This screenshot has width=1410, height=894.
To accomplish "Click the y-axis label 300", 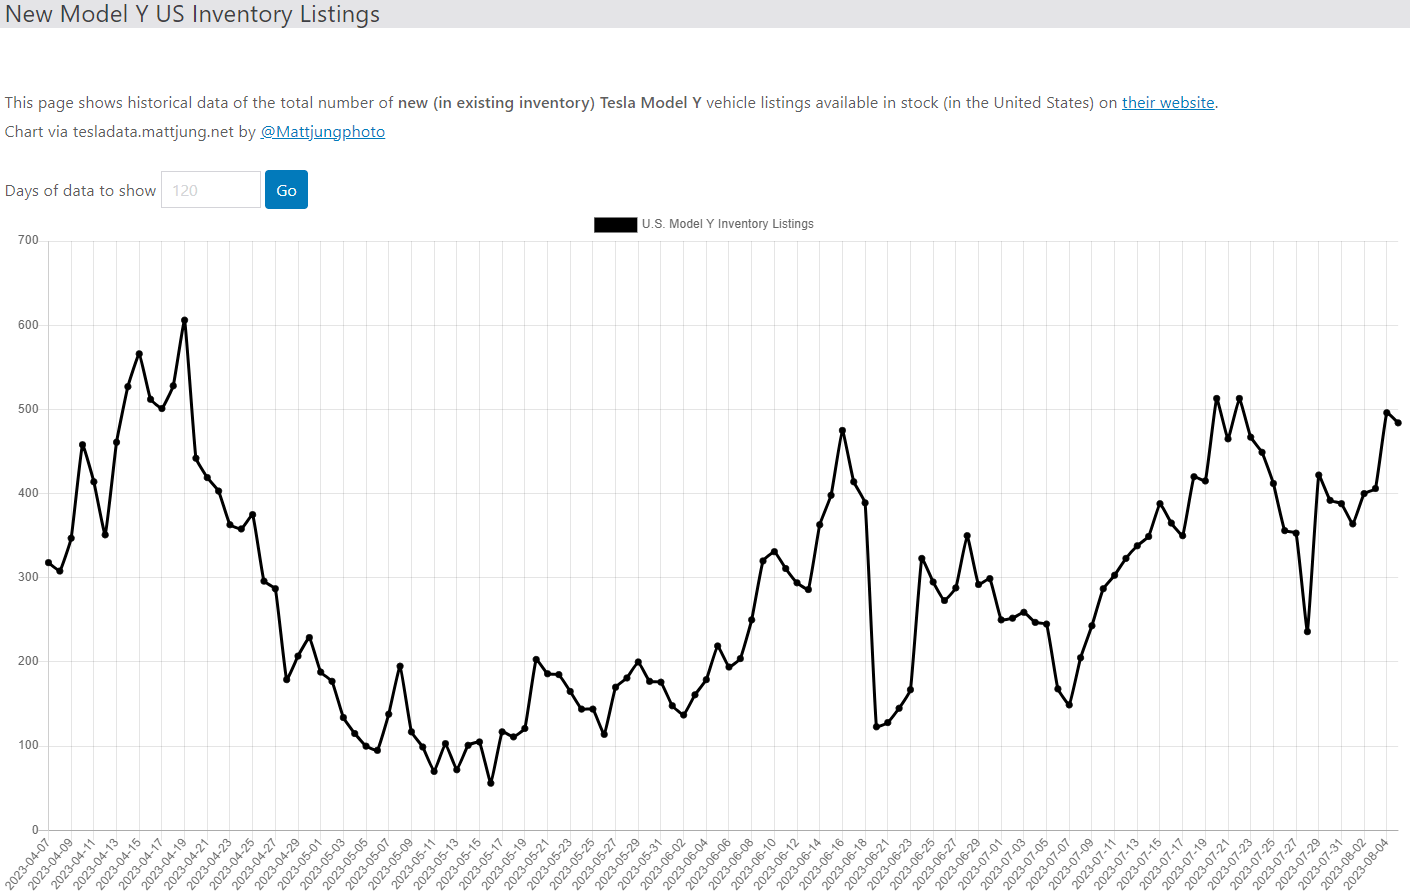I will [28, 577].
